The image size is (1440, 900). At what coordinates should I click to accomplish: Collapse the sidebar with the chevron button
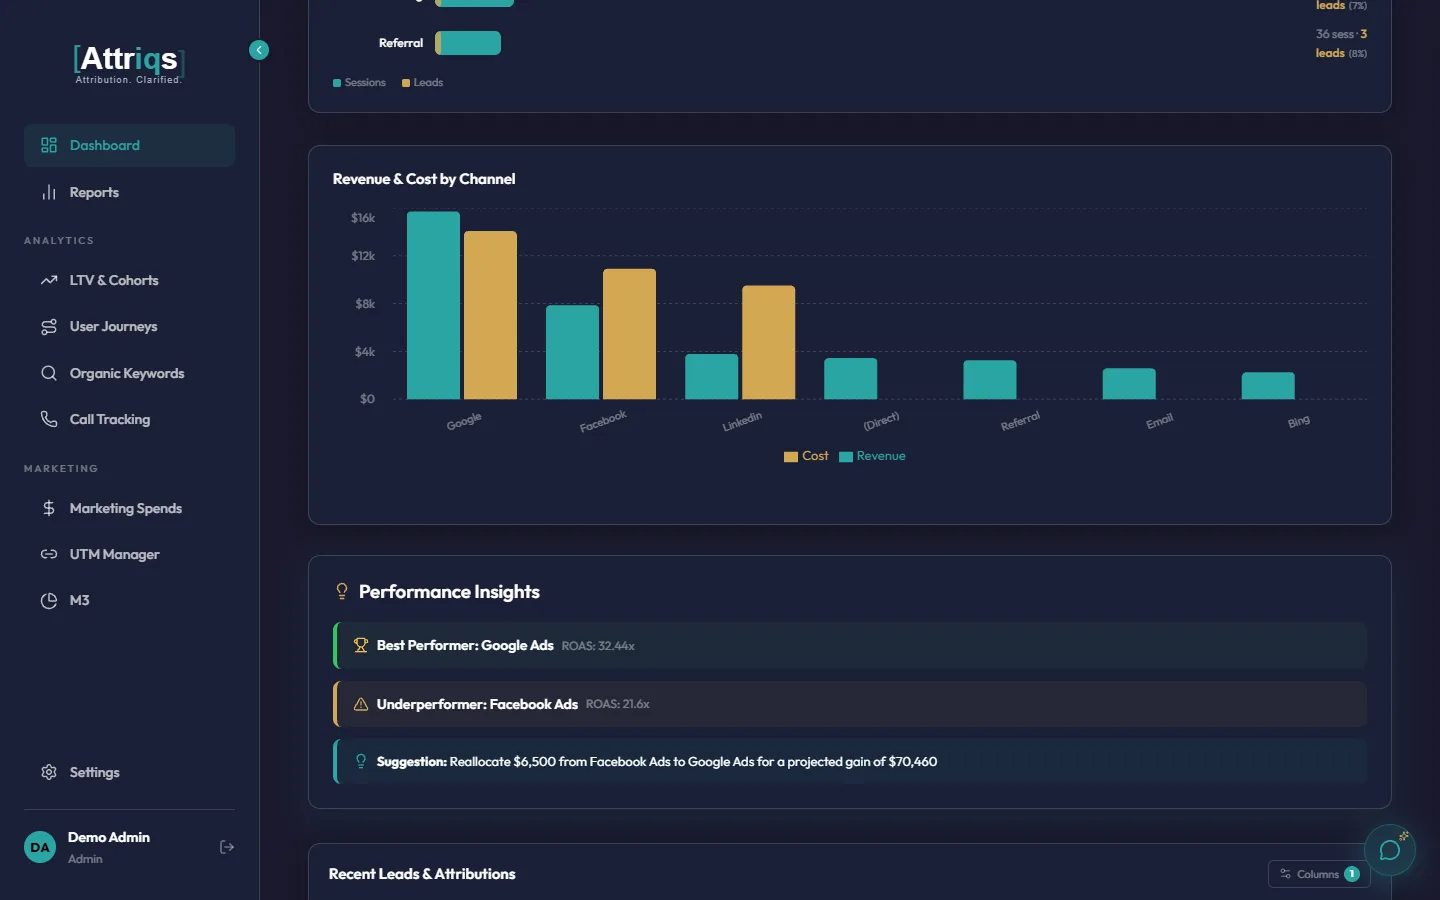point(259,50)
